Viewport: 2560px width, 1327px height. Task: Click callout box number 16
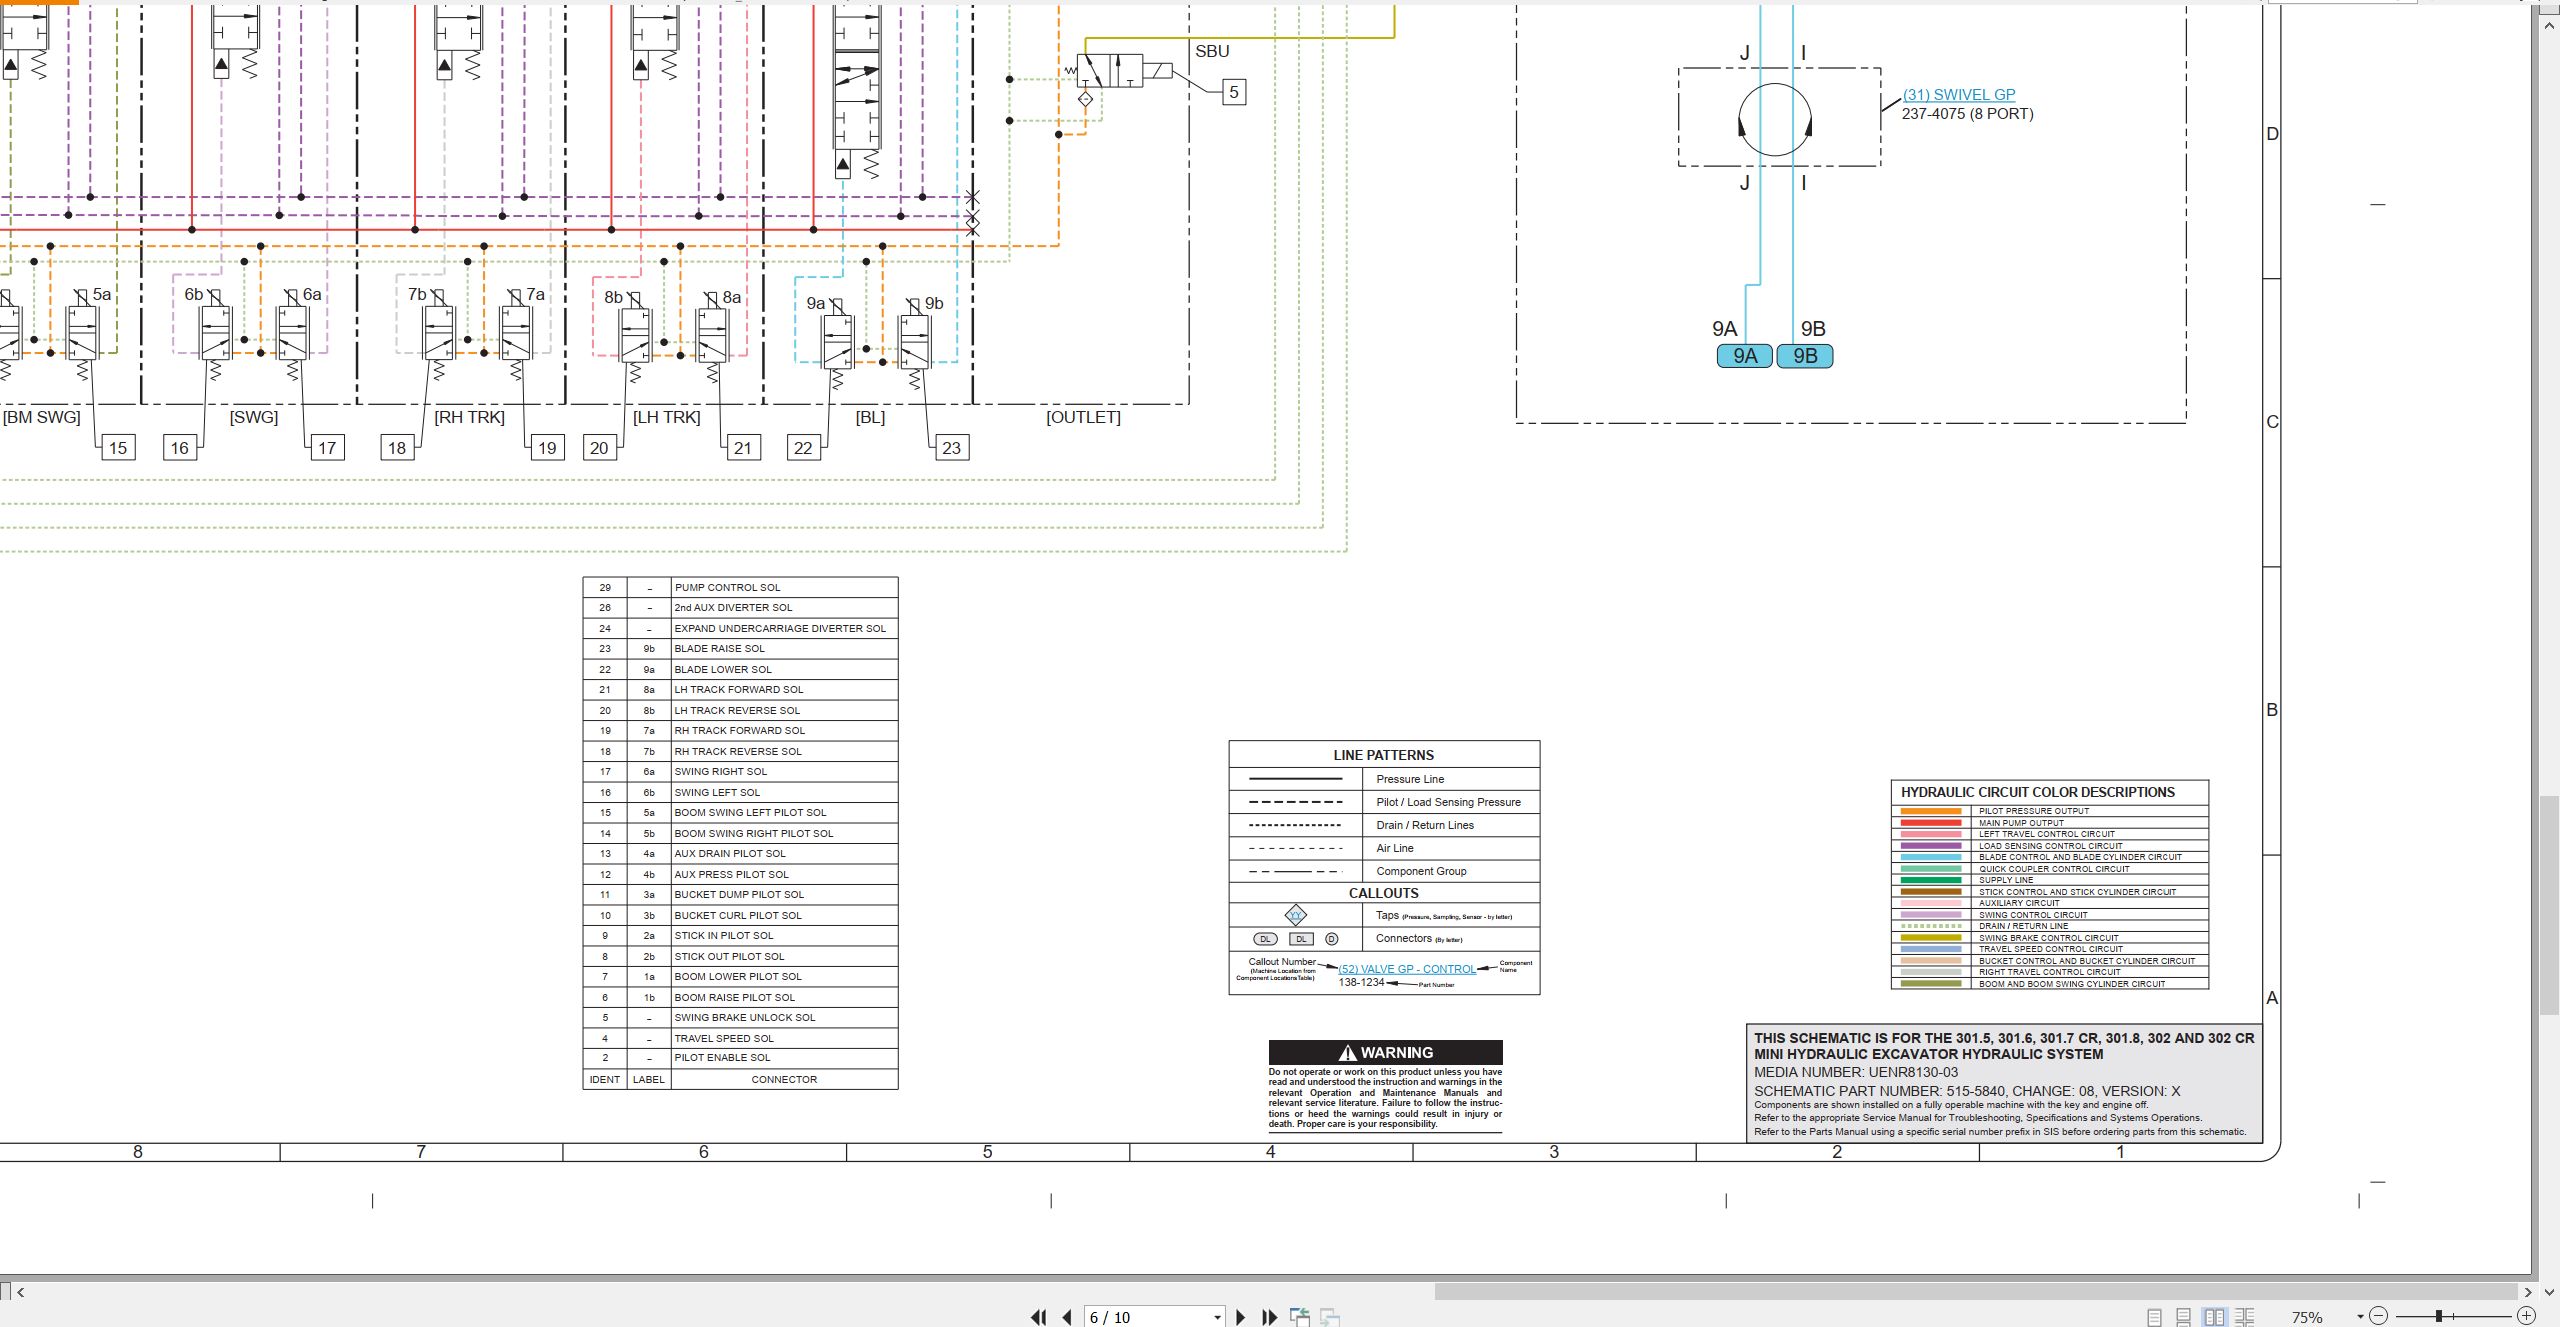[180, 448]
